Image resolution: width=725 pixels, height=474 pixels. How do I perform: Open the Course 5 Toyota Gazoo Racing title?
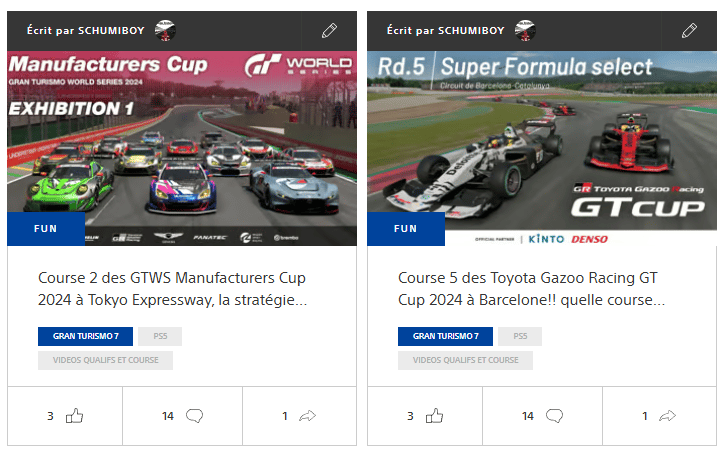[x=531, y=289]
